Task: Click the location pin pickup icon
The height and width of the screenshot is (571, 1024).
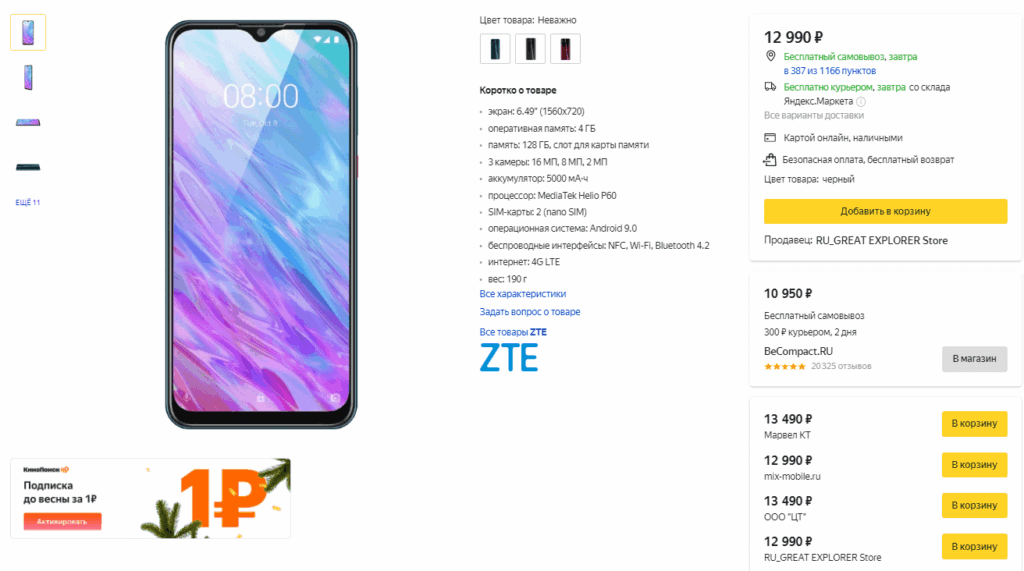Action: point(771,56)
